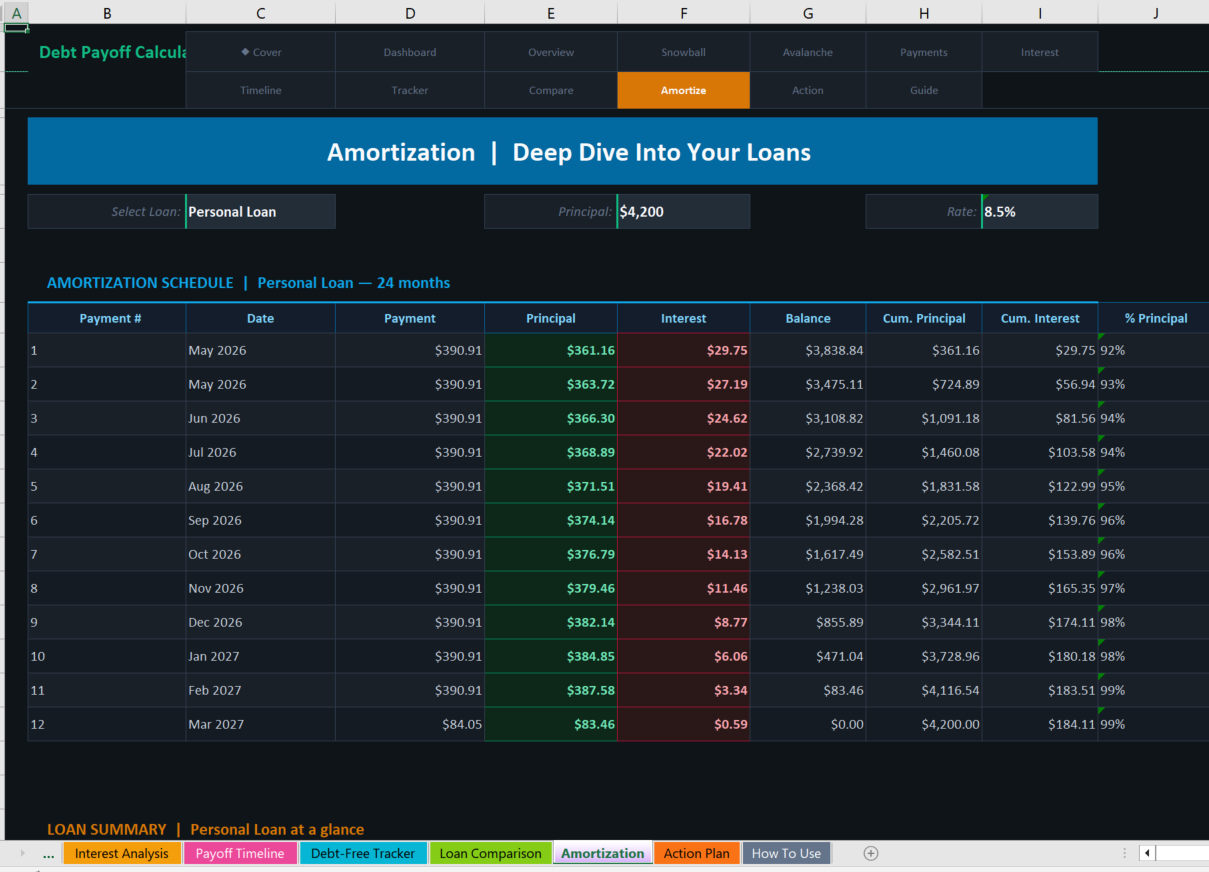Select column I header

1040,13
